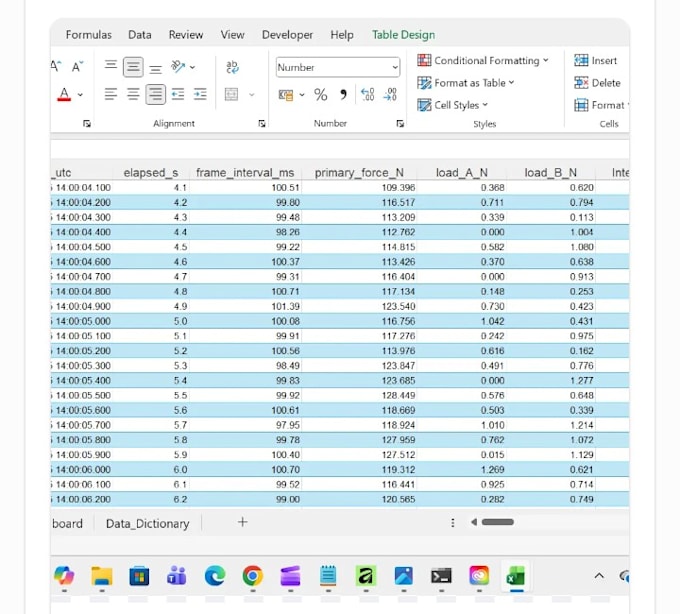680x614 pixels.
Task: Open Microsoft Teams from the taskbar
Action: (x=177, y=576)
